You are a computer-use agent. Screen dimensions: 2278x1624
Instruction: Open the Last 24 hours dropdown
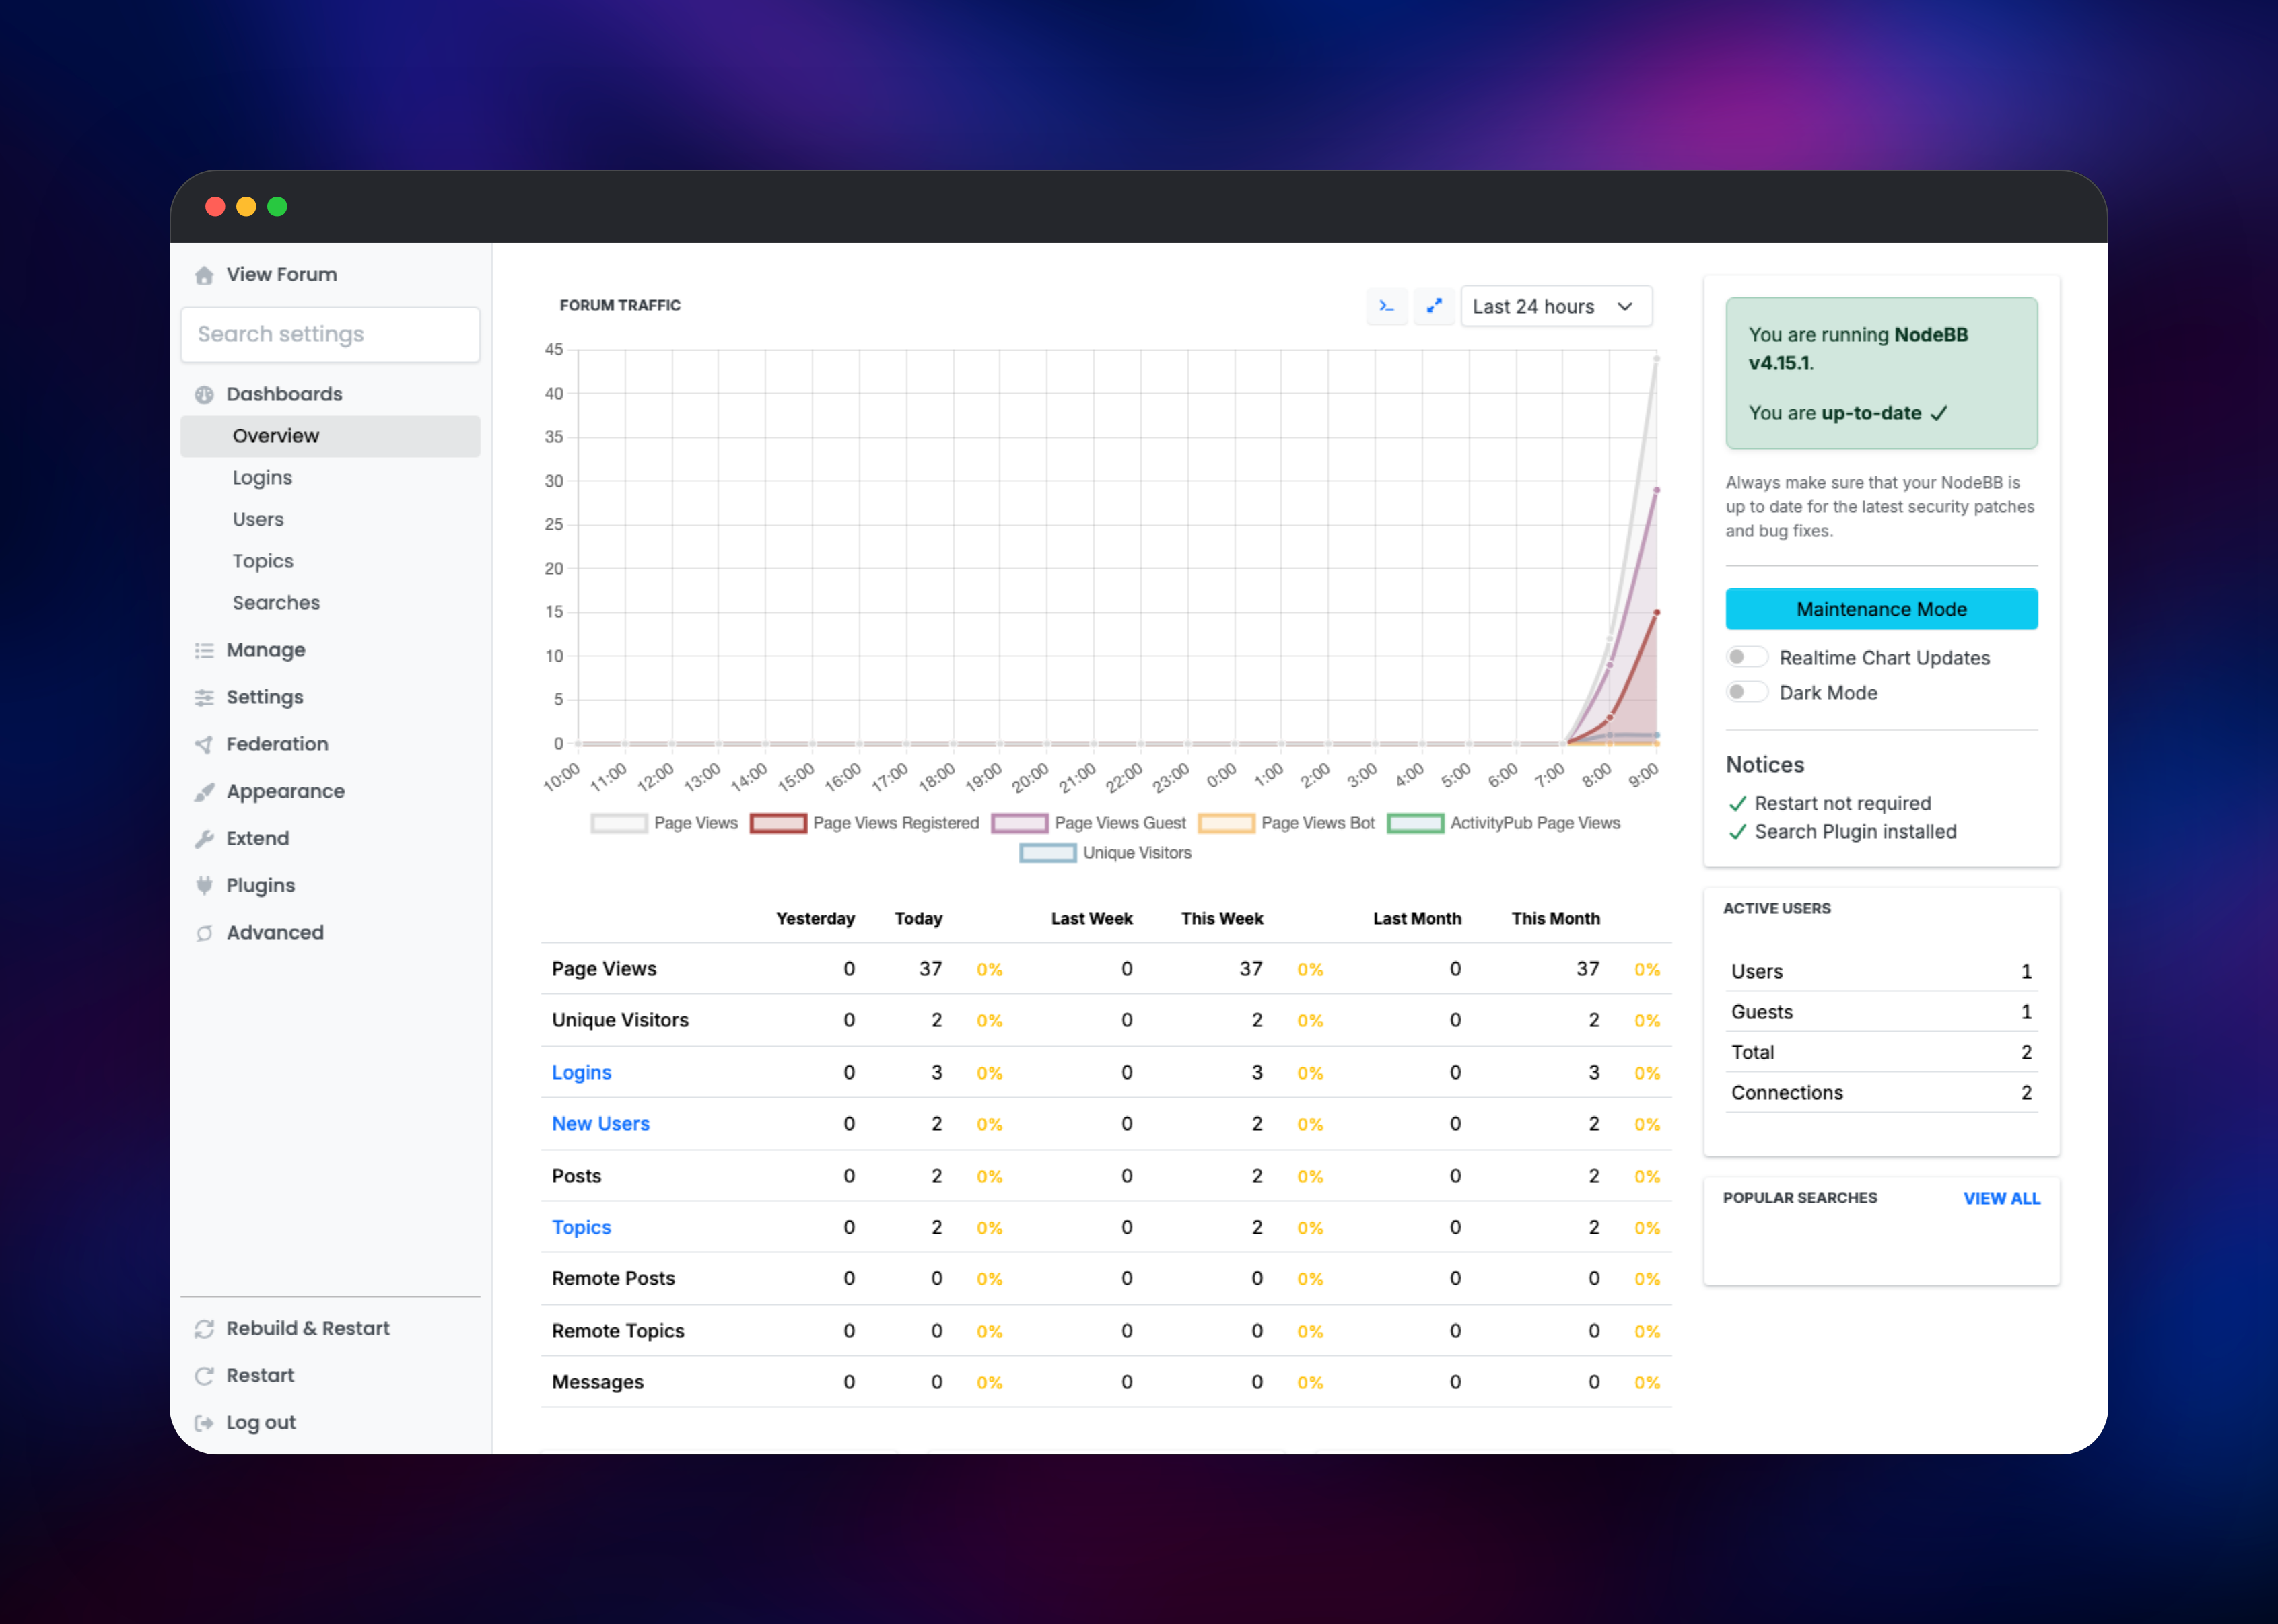[x=1556, y=306]
